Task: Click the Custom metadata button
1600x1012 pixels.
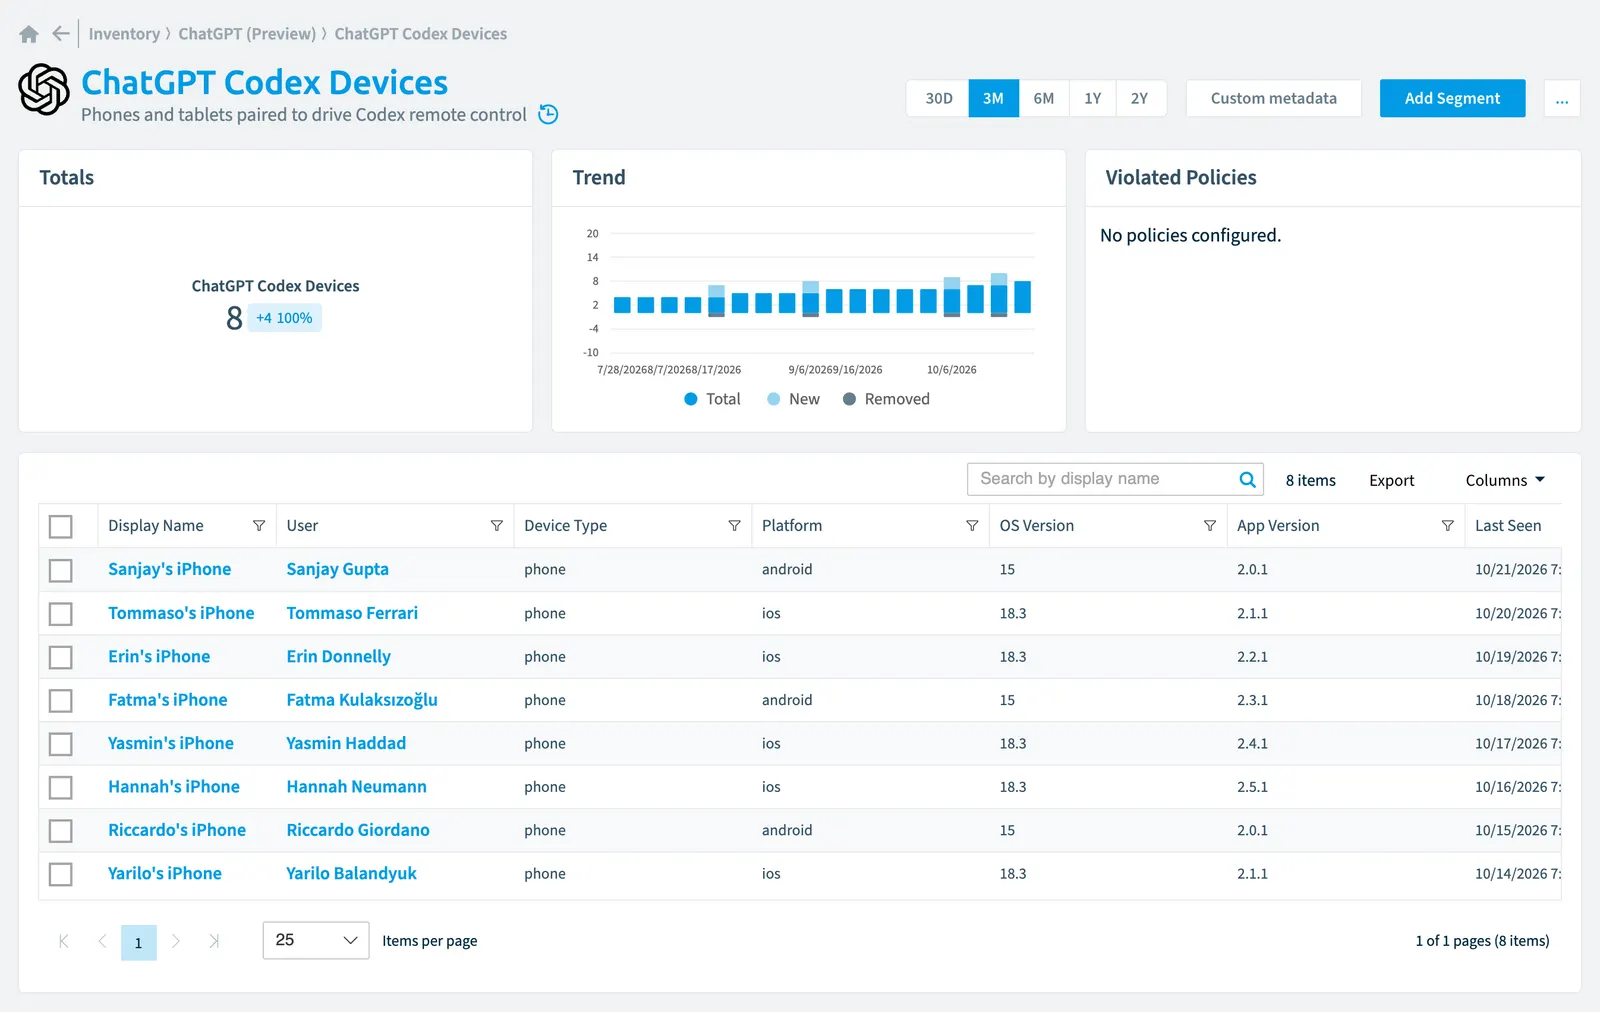Action: pos(1273,98)
